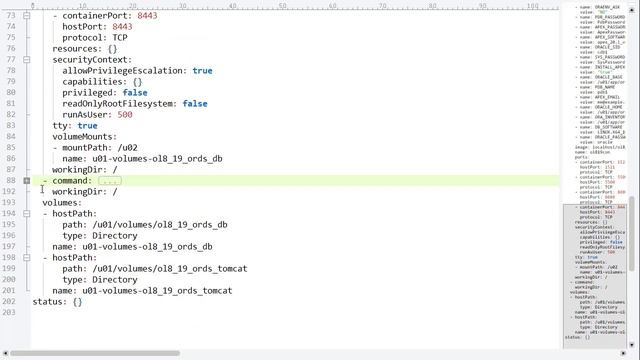Click the 'privileged: false' line
640x360 pixels.
click(105, 93)
